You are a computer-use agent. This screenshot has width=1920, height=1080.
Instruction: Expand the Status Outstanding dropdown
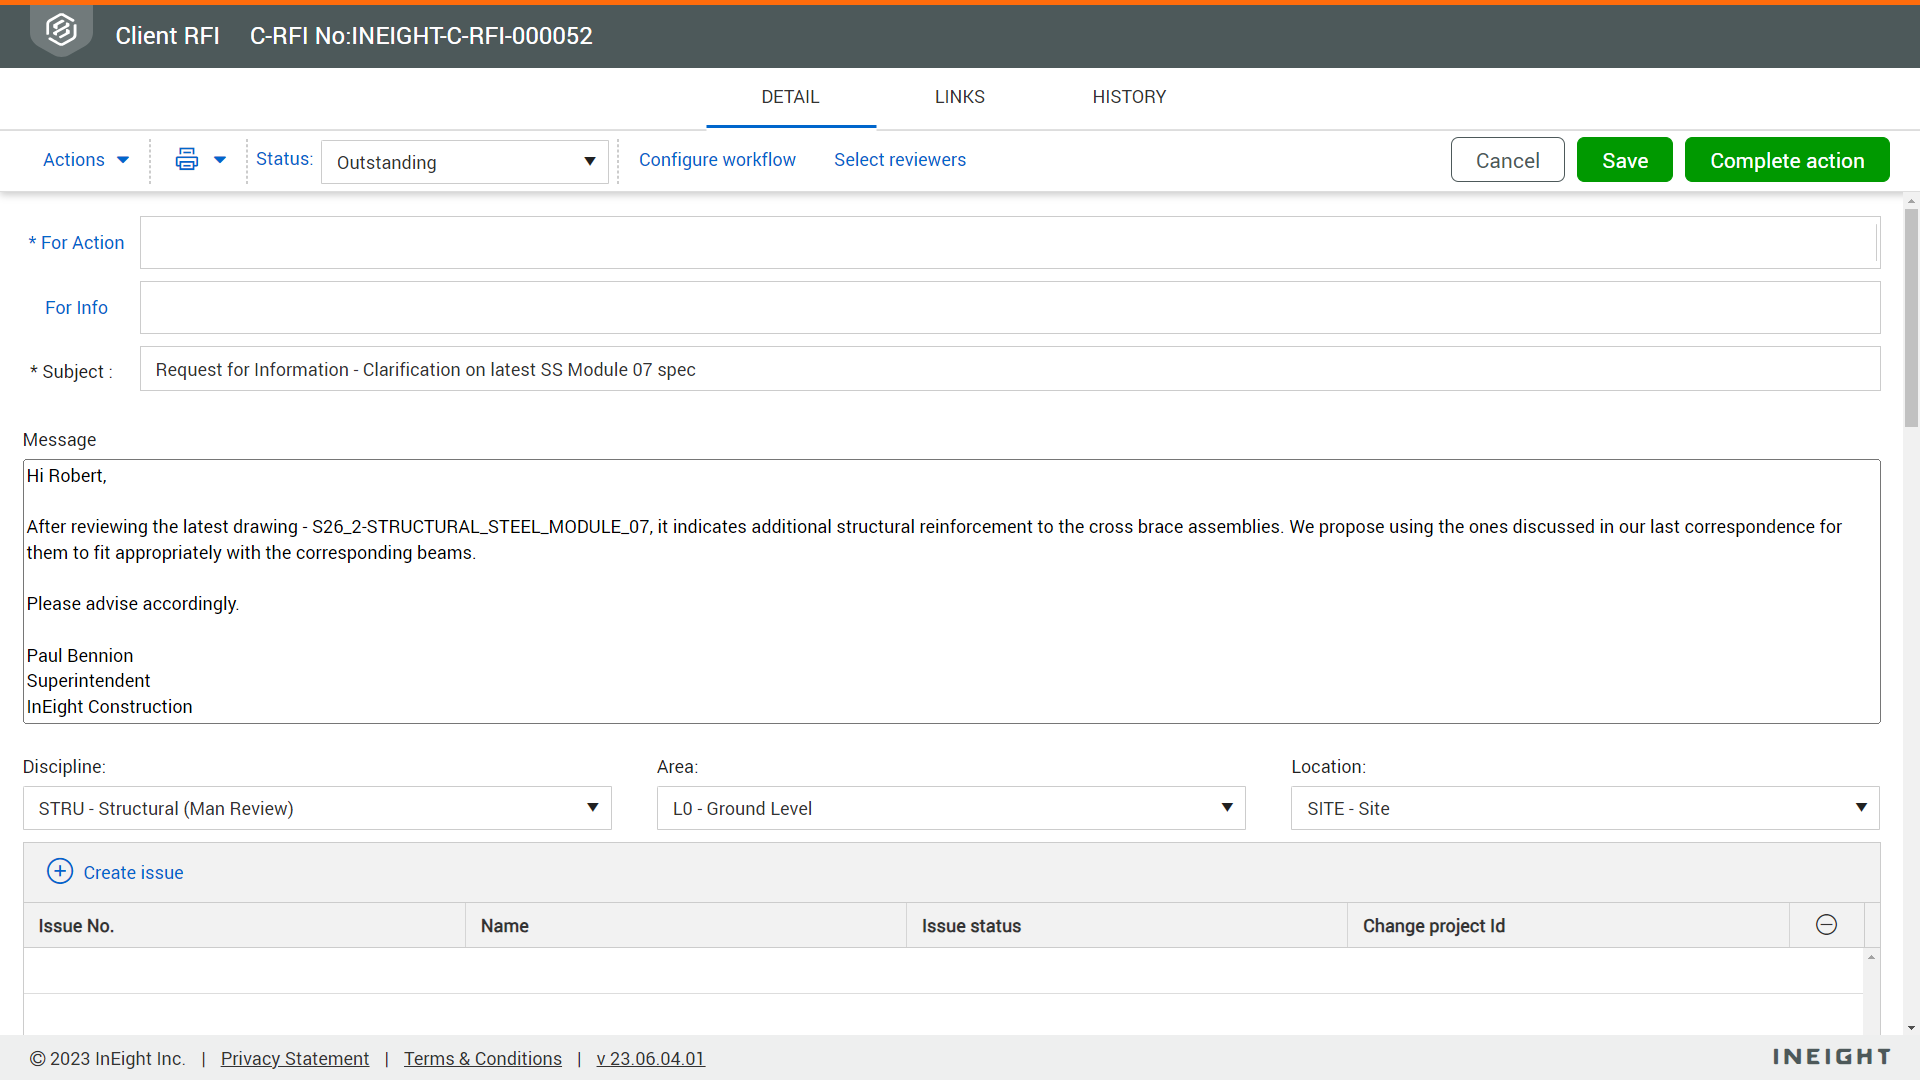pos(465,162)
